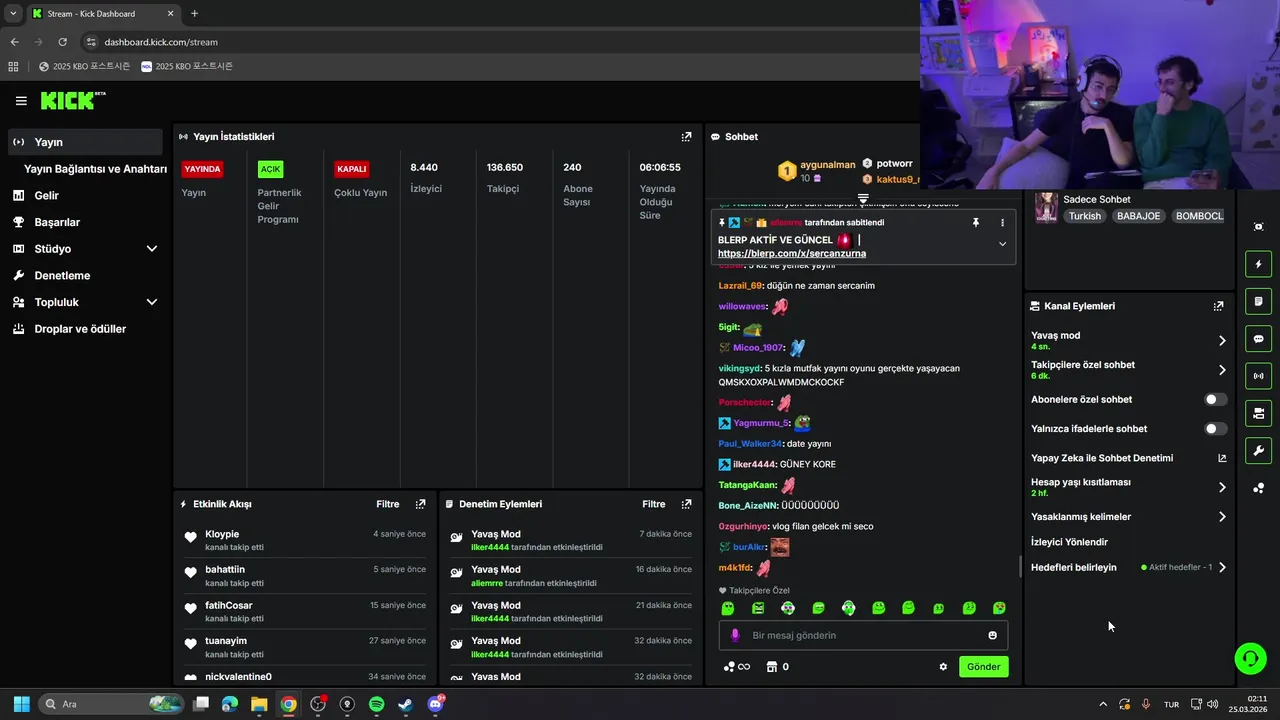Open Steam from the taskbar
Viewport: 1280px width, 720px height.
tap(405, 704)
